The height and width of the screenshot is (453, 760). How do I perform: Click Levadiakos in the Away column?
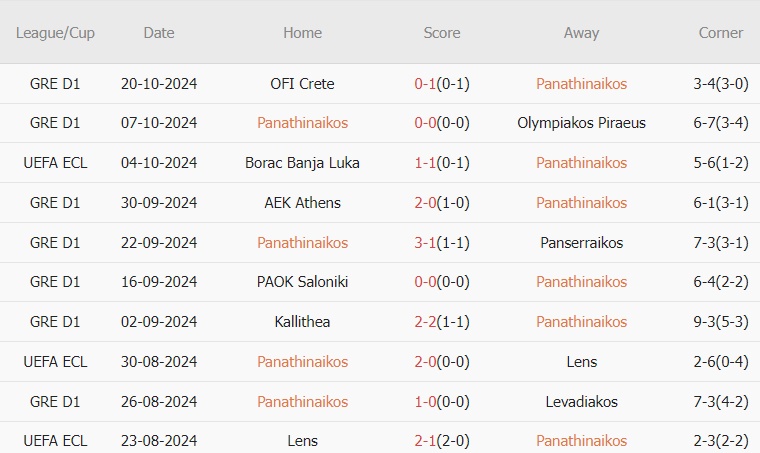(581, 402)
